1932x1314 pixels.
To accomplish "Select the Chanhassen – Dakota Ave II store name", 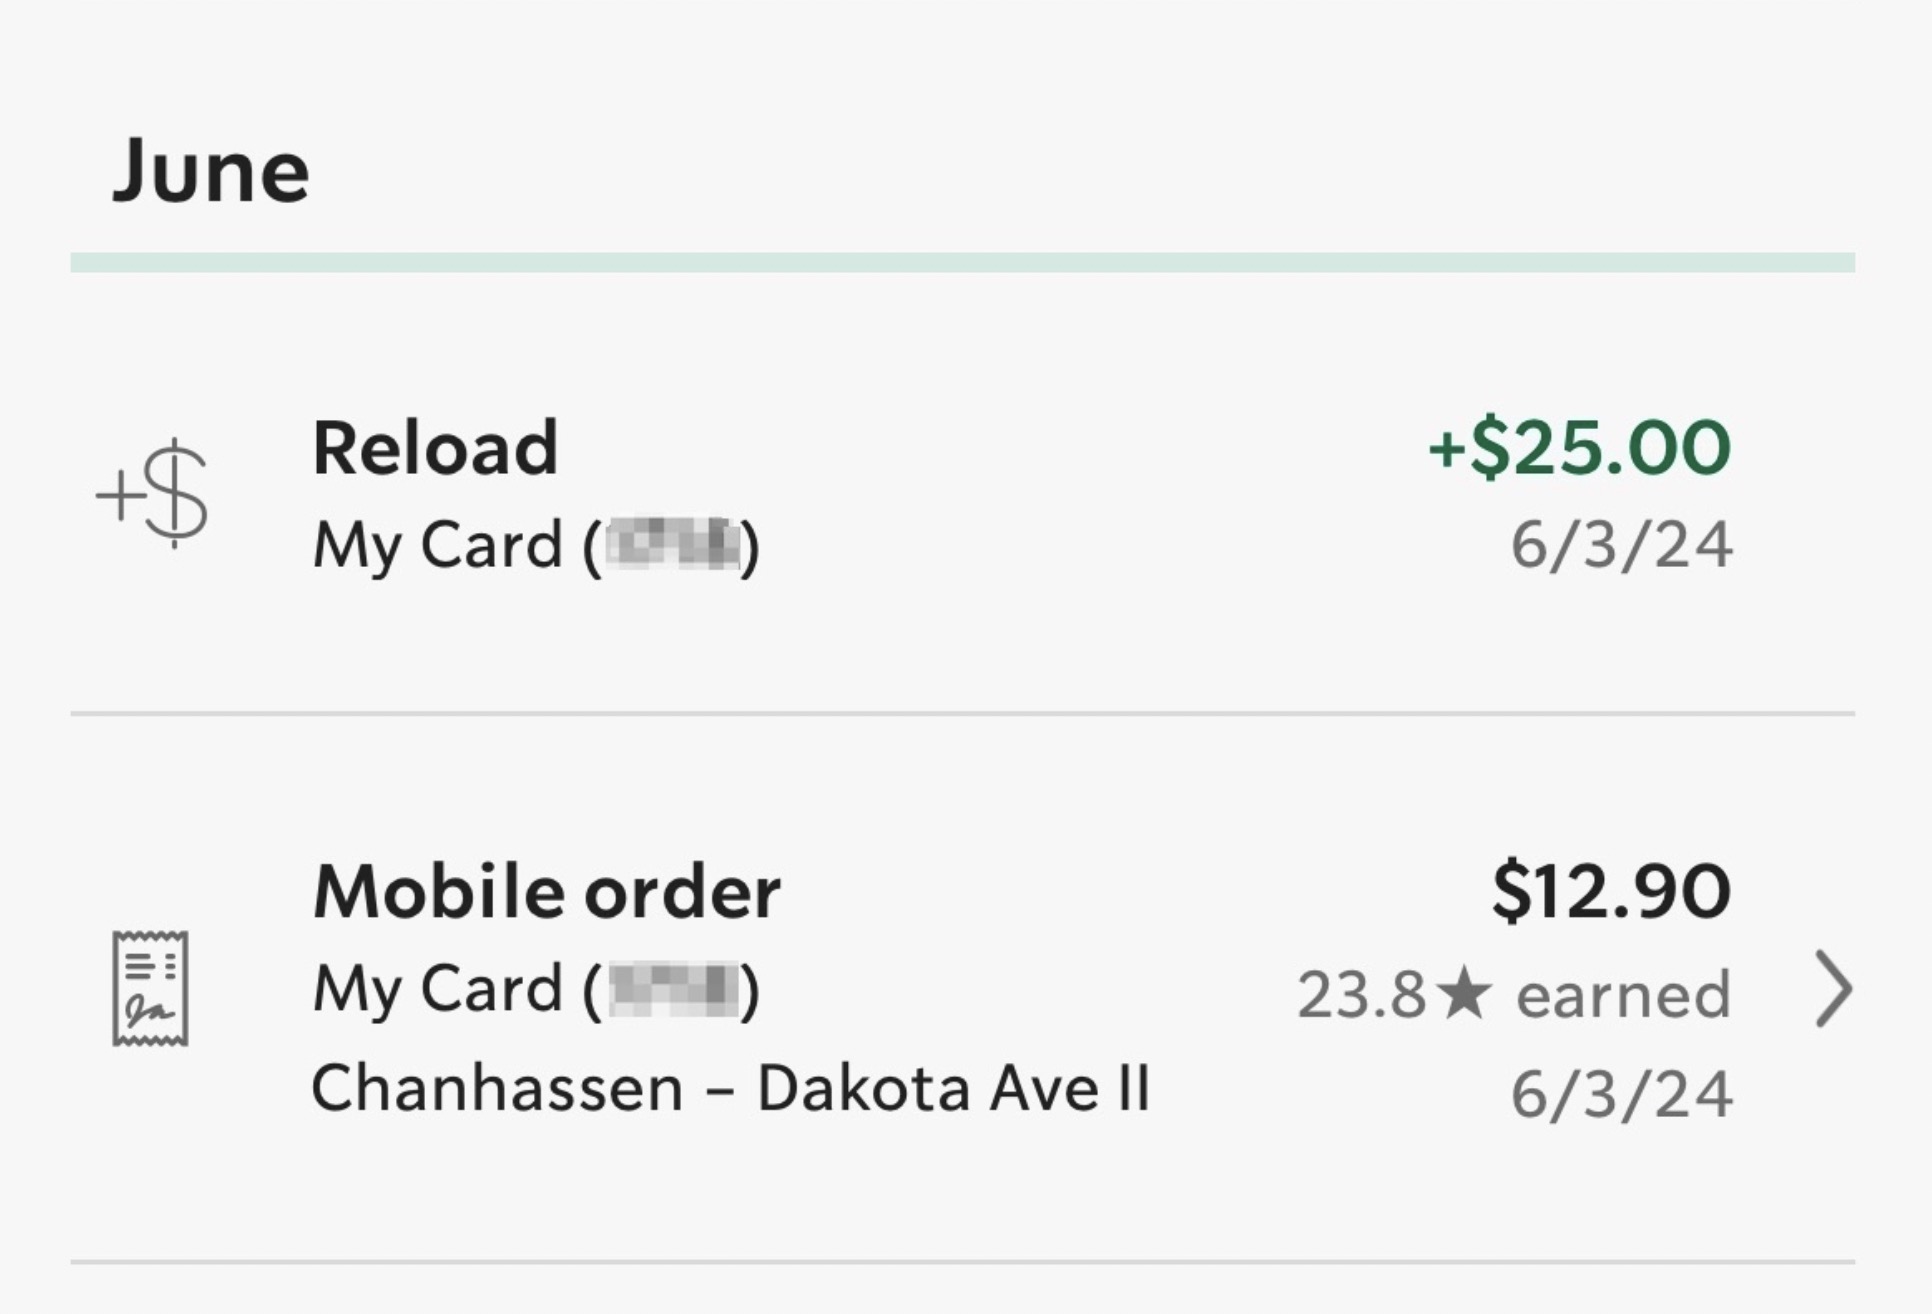I will pos(730,1089).
